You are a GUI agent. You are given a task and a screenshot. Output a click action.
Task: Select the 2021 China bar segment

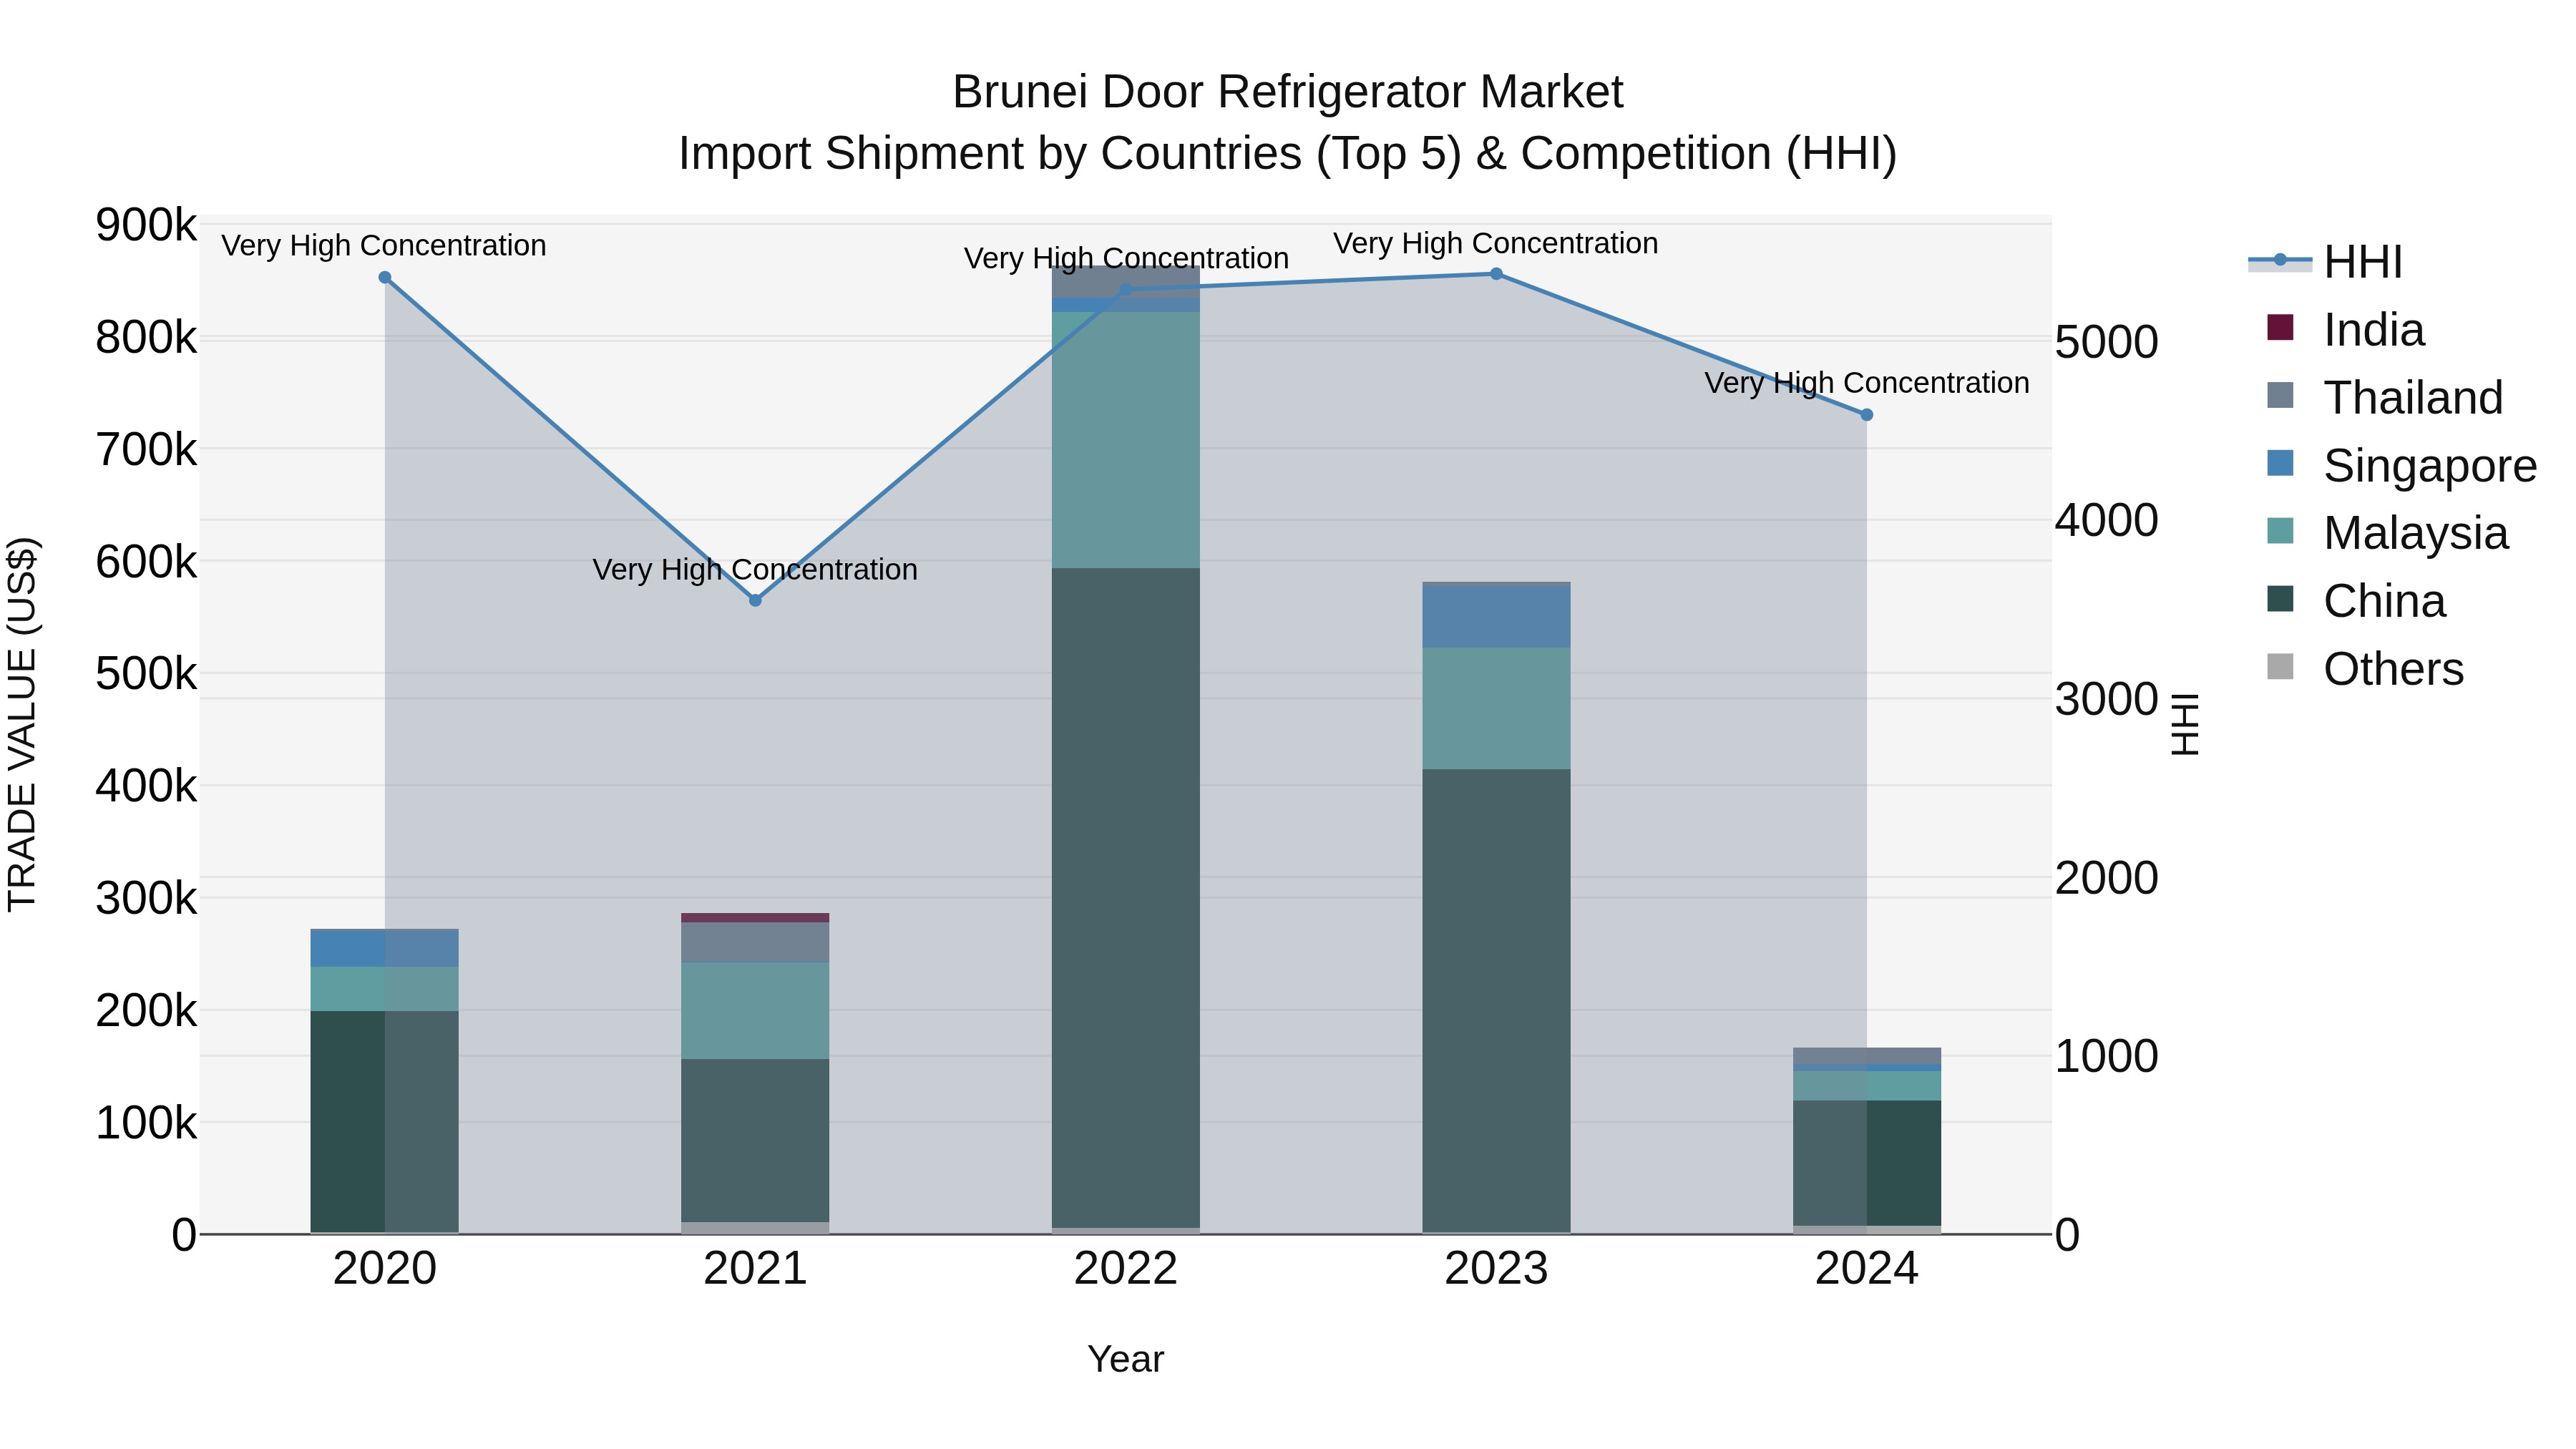[755, 1141]
